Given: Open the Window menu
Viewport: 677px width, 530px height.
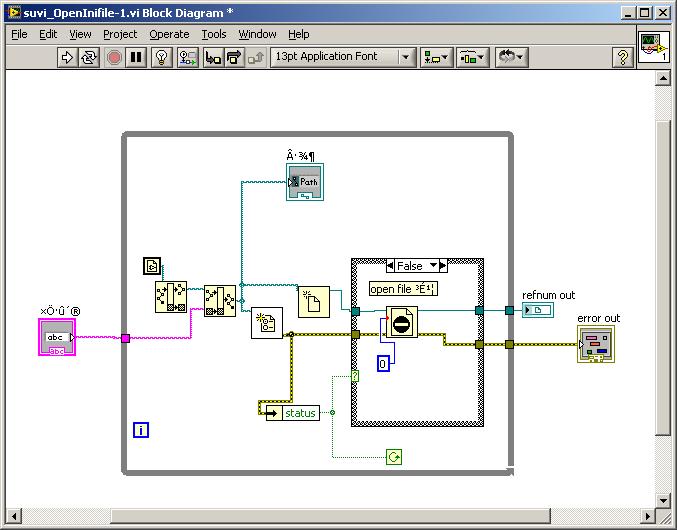Looking at the screenshot, I should tap(257, 34).
